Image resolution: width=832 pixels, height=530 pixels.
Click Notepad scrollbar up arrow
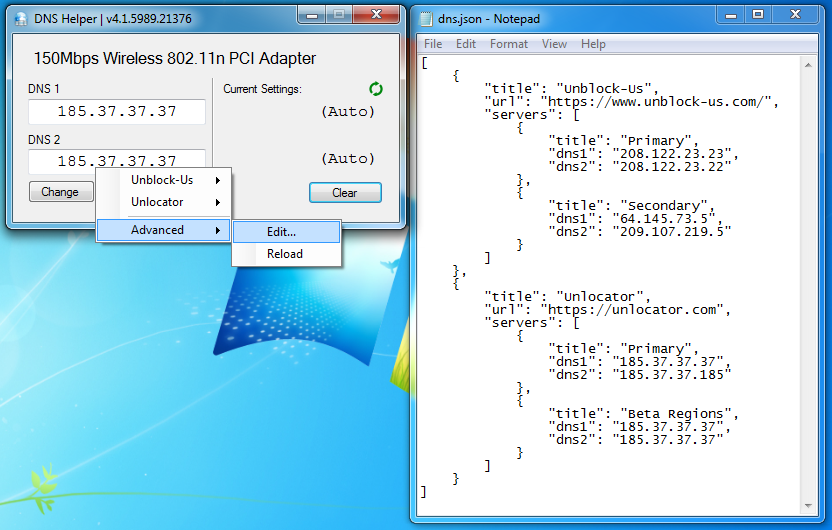808,65
